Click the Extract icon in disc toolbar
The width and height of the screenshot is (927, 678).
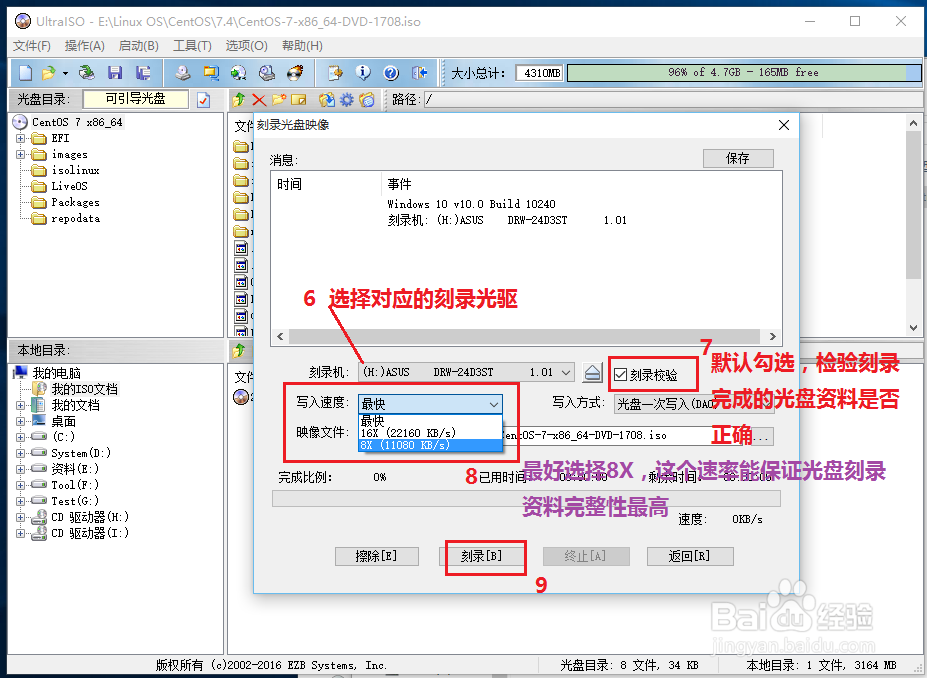(x=326, y=100)
